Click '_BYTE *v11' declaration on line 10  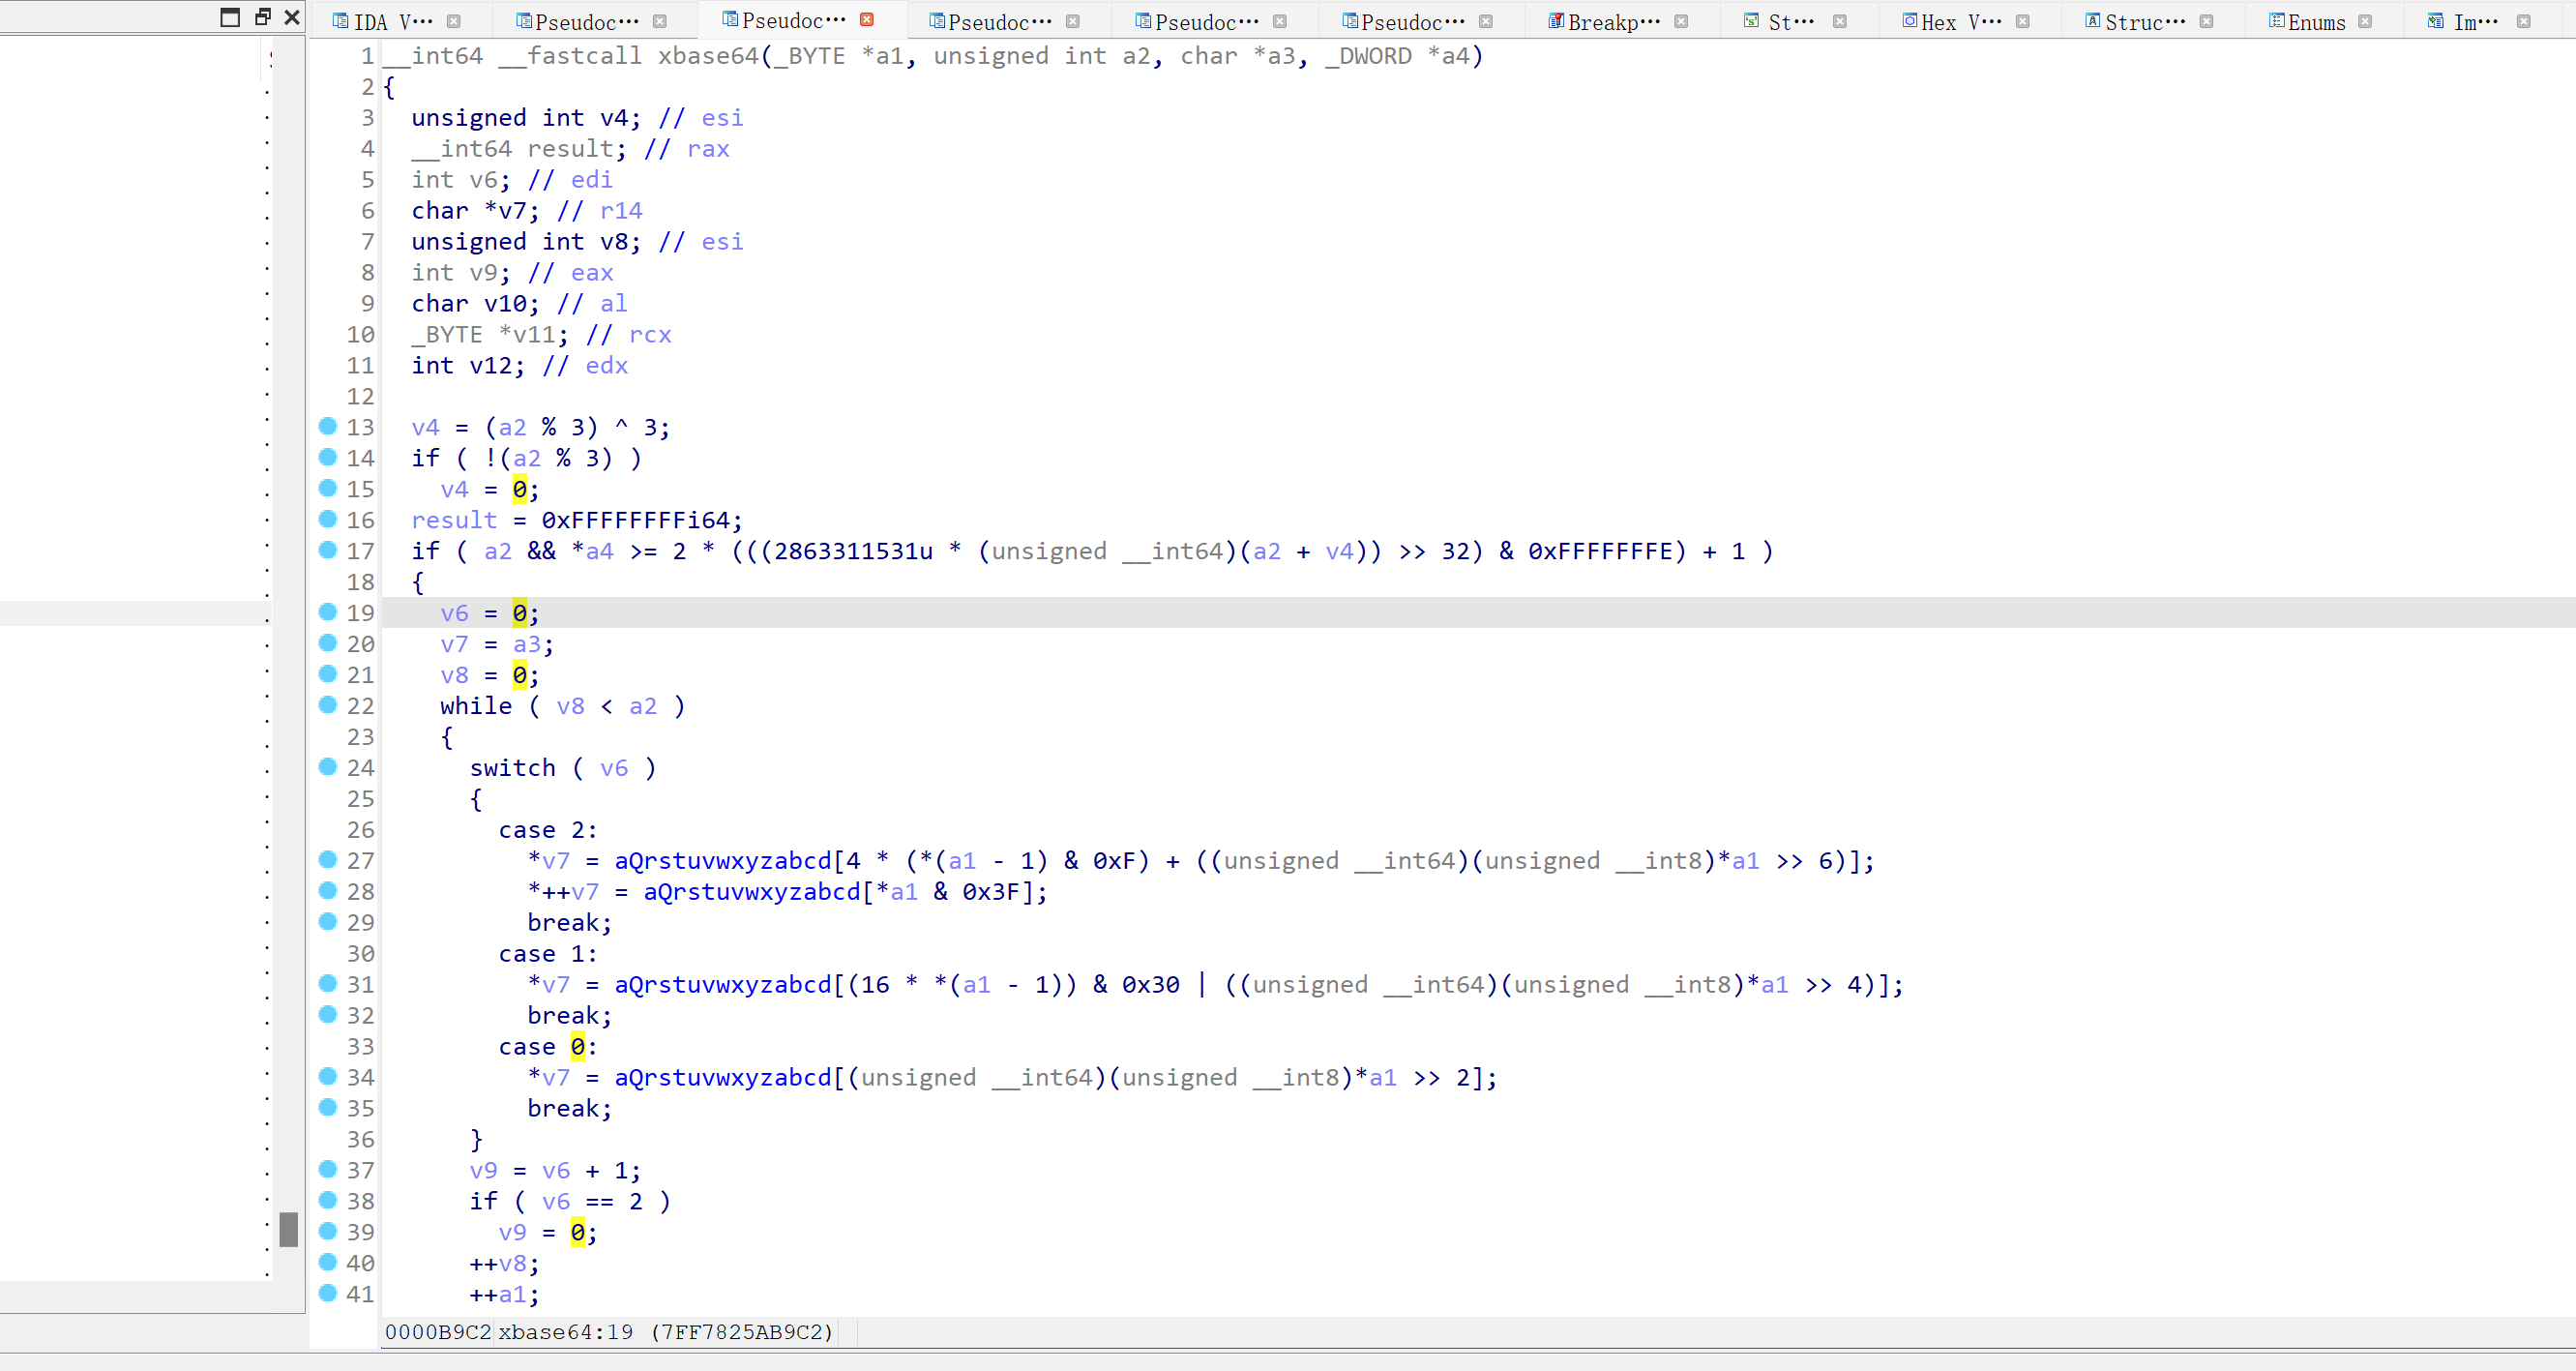[490, 335]
